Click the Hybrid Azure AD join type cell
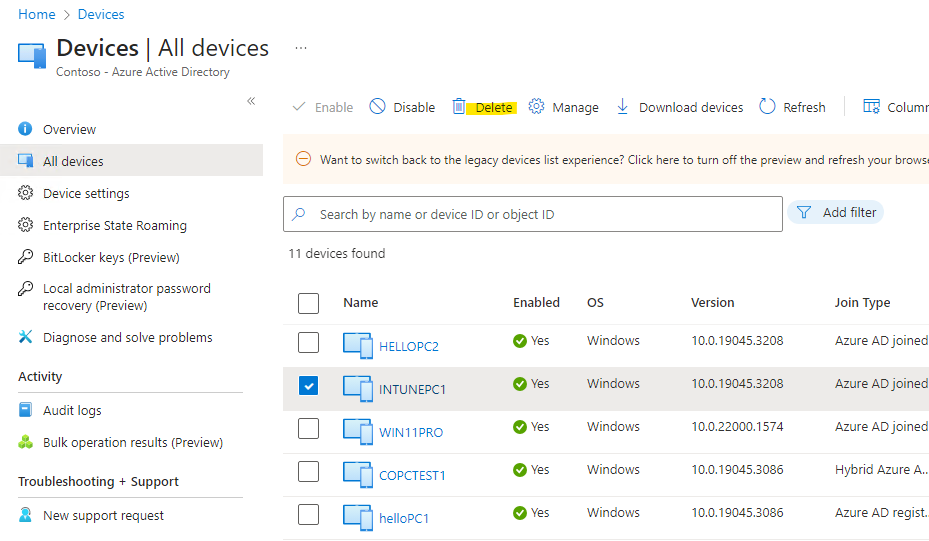The image size is (929, 541). (x=882, y=469)
